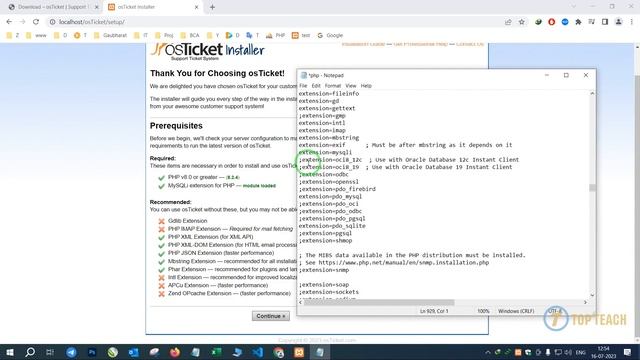Click Gdlib Extension in the Recommended list
Screen dimensions: 640x360
click(187, 221)
